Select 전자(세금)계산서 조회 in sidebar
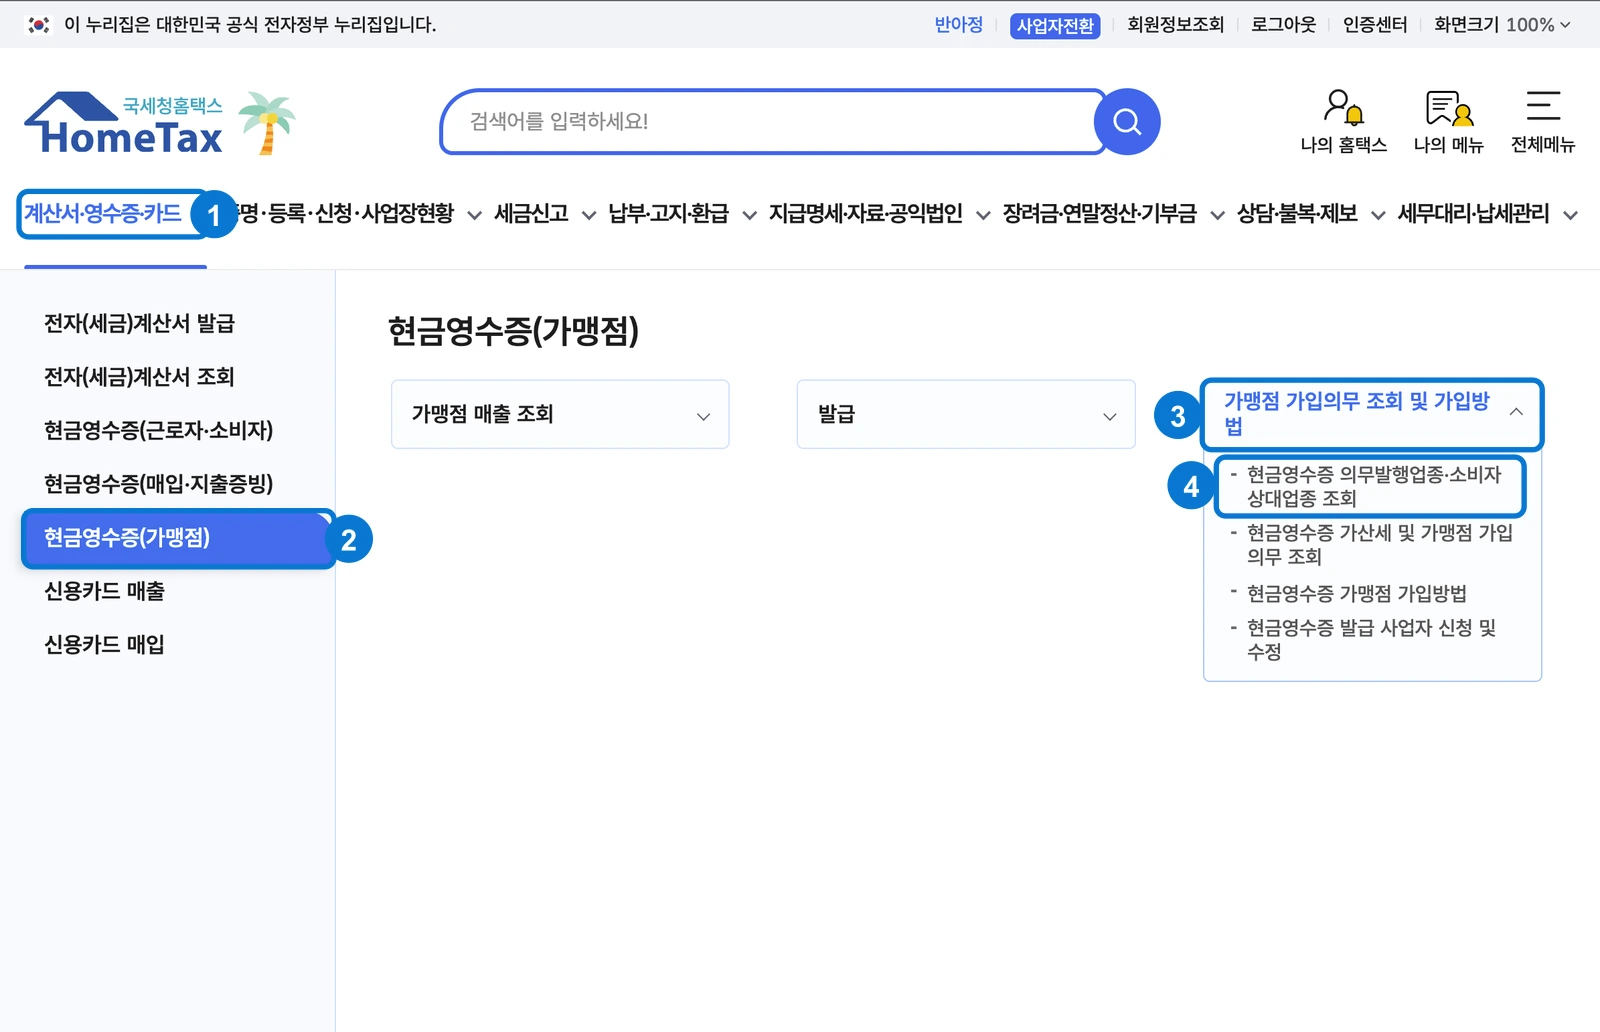 coord(139,377)
